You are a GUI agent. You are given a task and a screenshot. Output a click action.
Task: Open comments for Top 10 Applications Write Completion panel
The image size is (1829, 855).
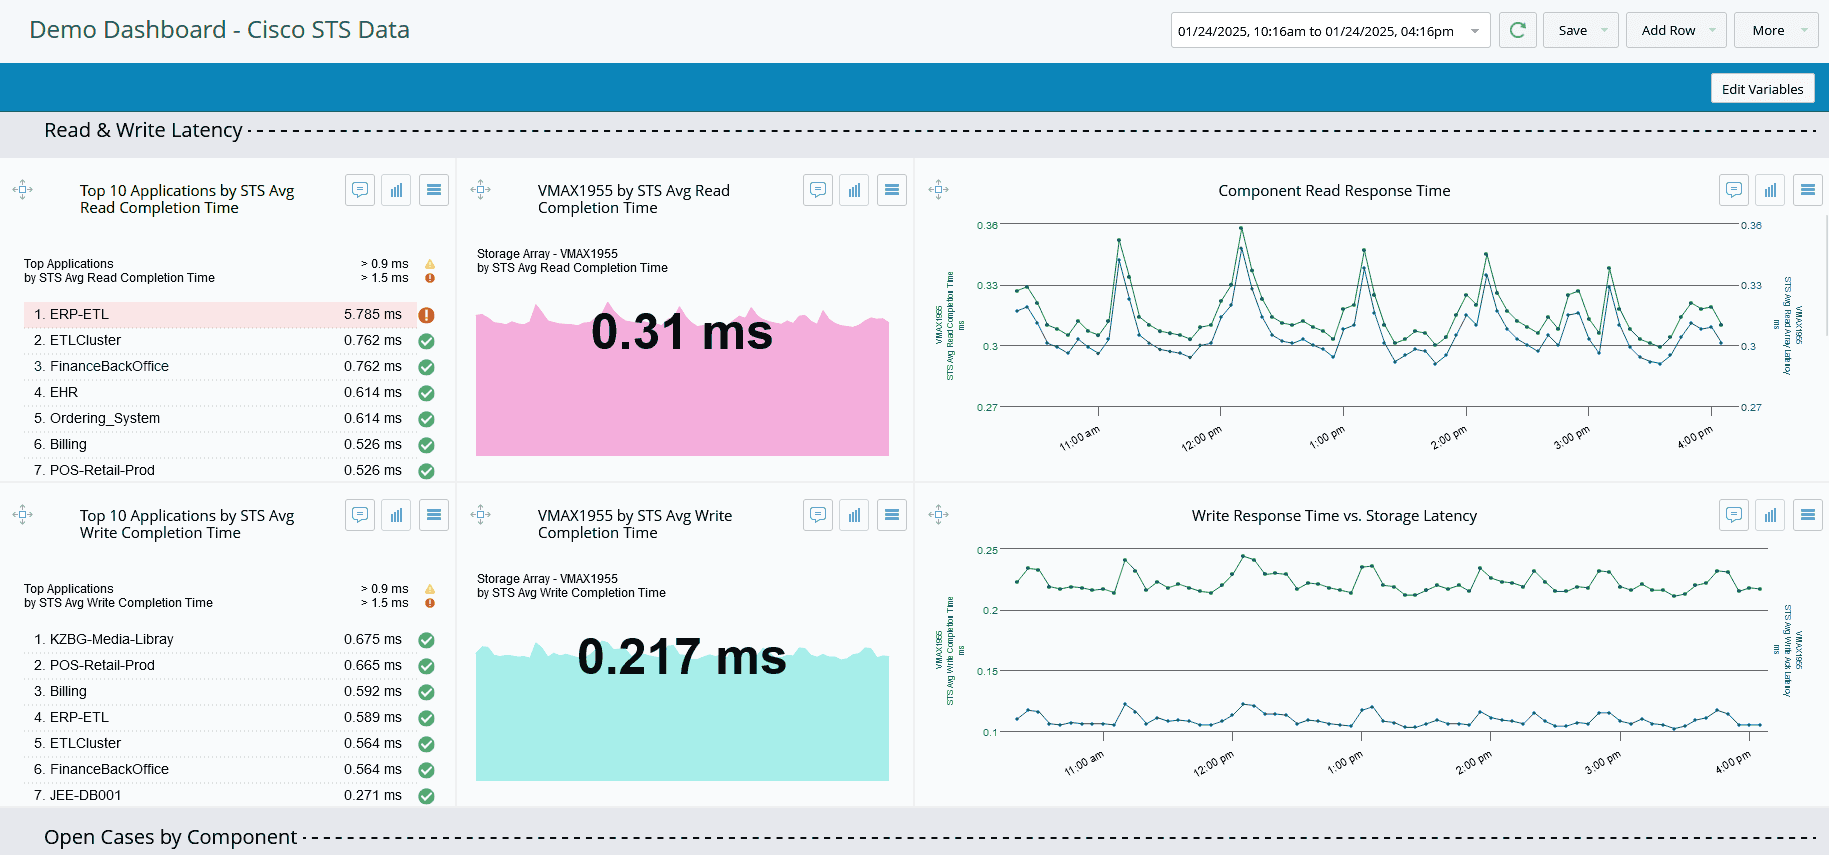(x=360, y=515)
